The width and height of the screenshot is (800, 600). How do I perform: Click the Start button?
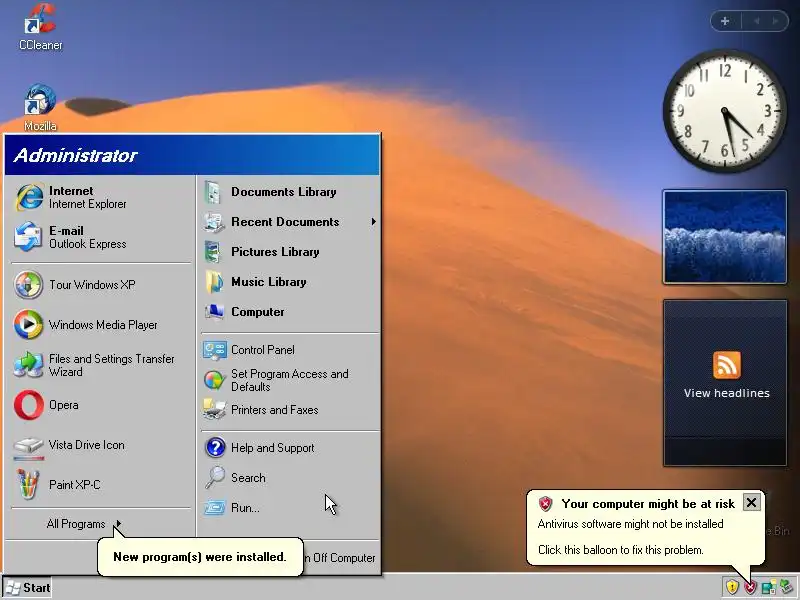tap(28, 588)
